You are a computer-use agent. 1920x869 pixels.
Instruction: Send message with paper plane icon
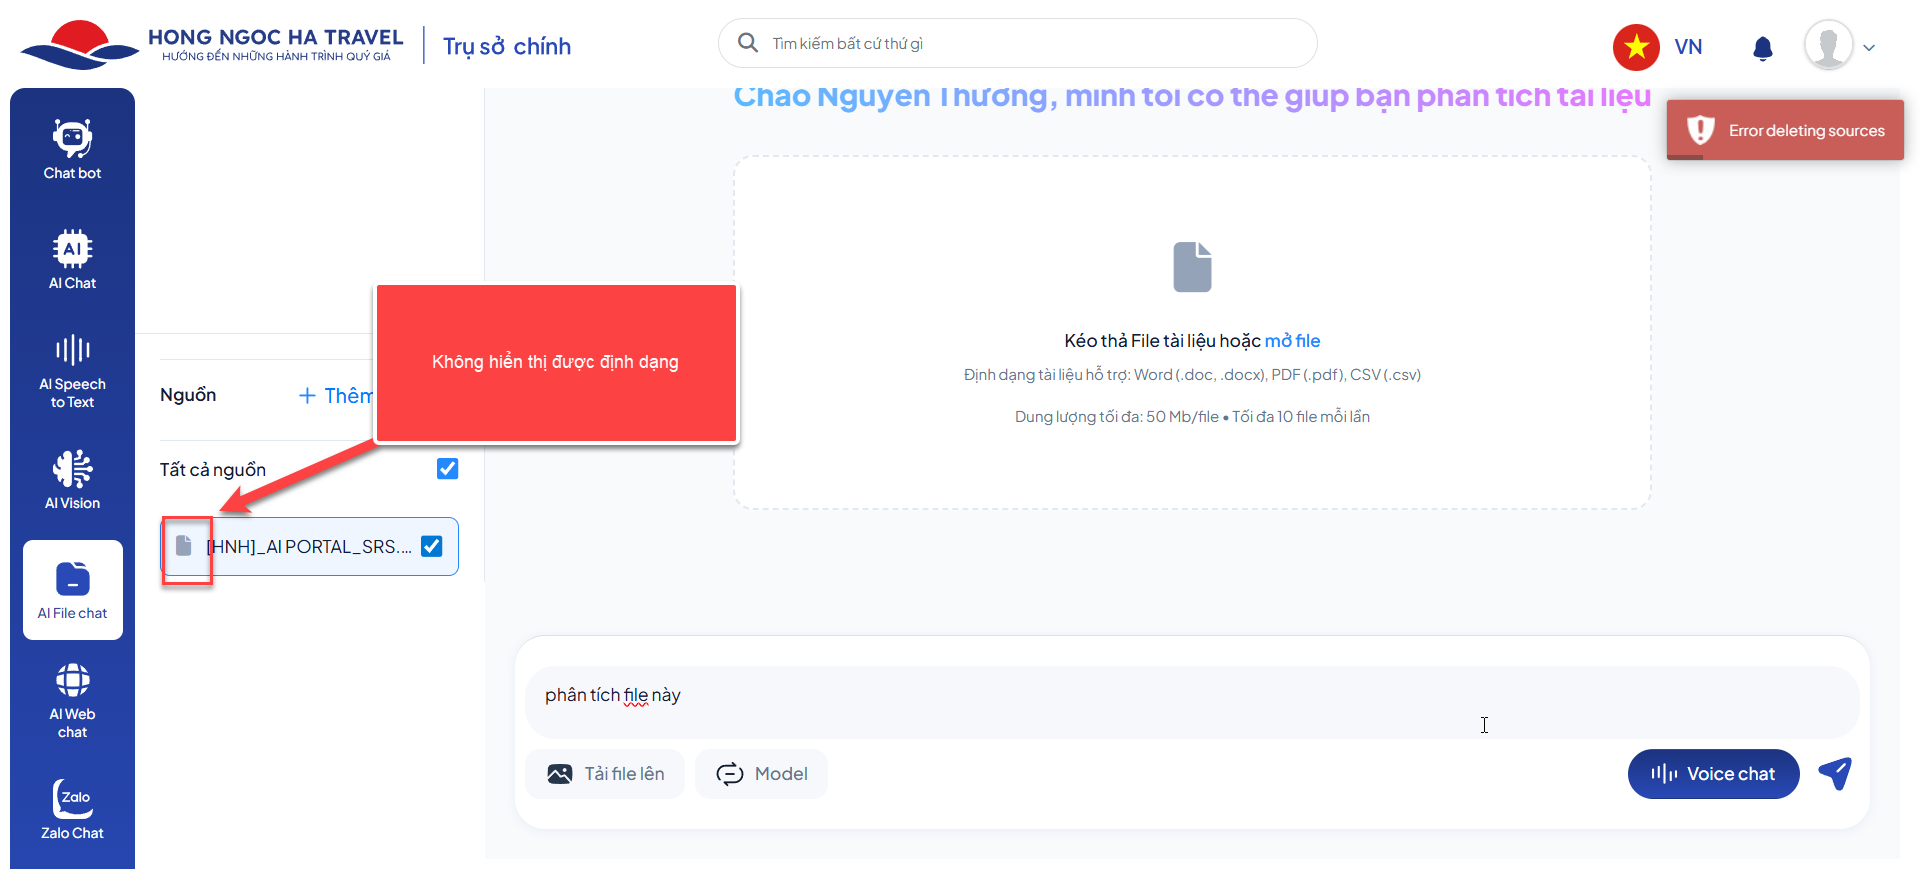[x=1835, y=773]
